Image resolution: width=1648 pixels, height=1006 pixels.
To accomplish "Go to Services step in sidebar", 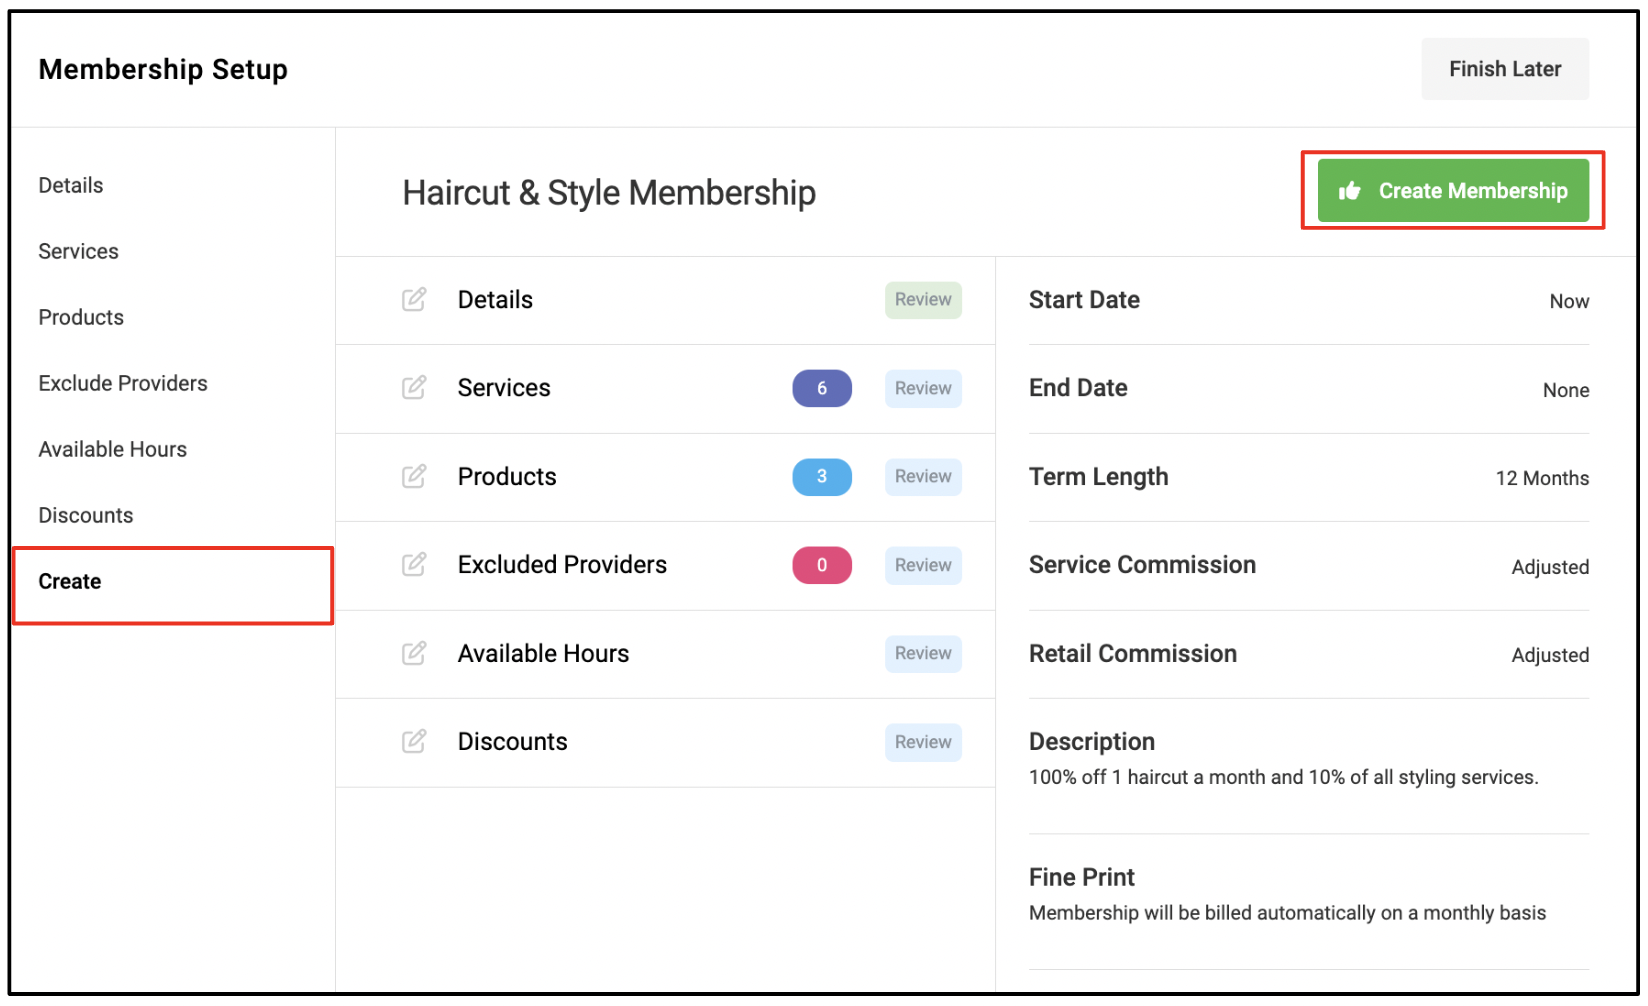I will [78, 251].
